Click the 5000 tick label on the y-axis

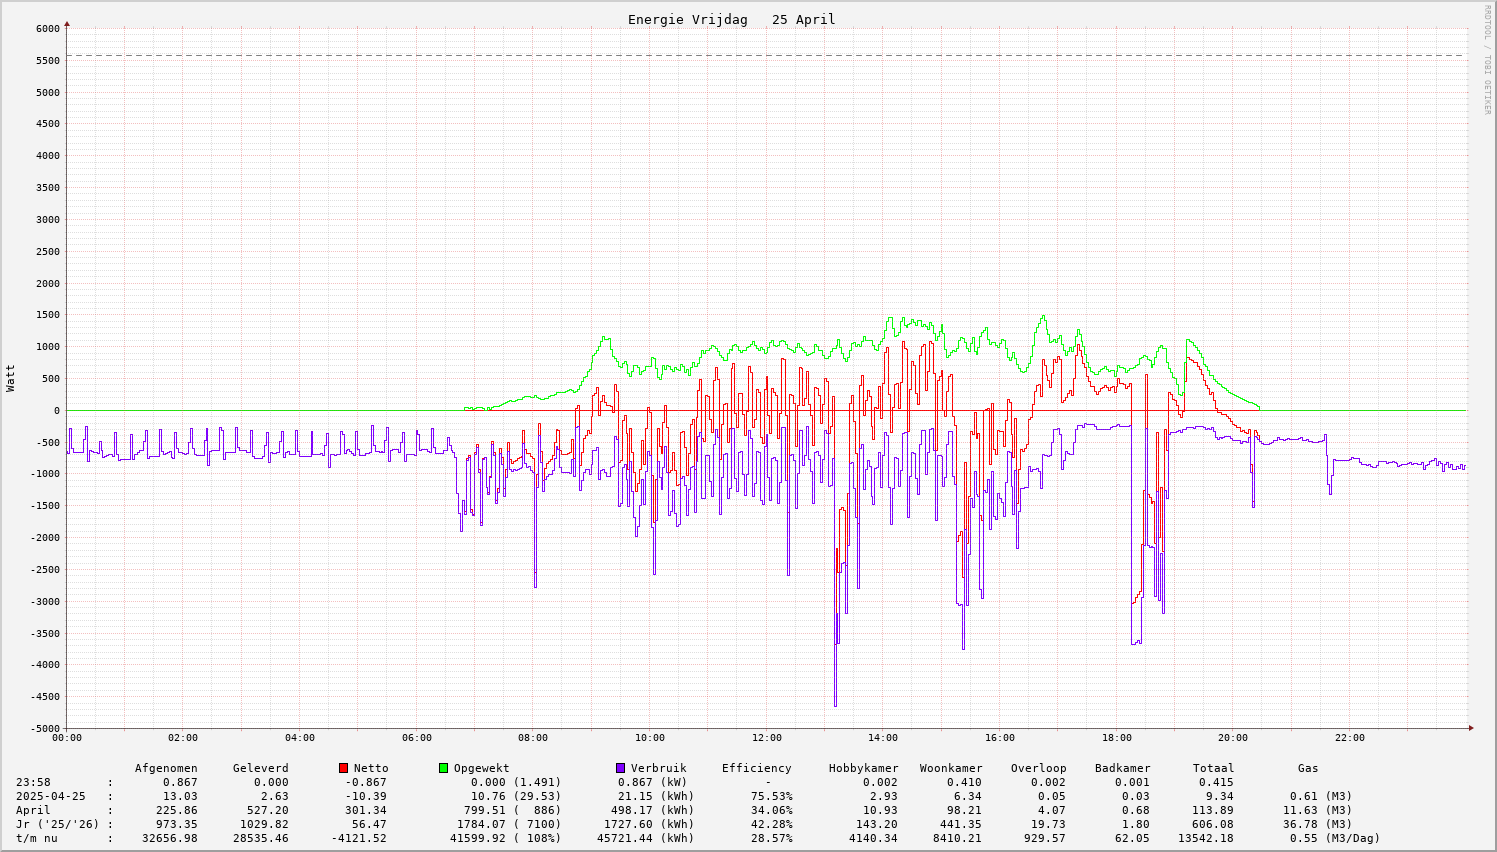click(x=48, y=92)
